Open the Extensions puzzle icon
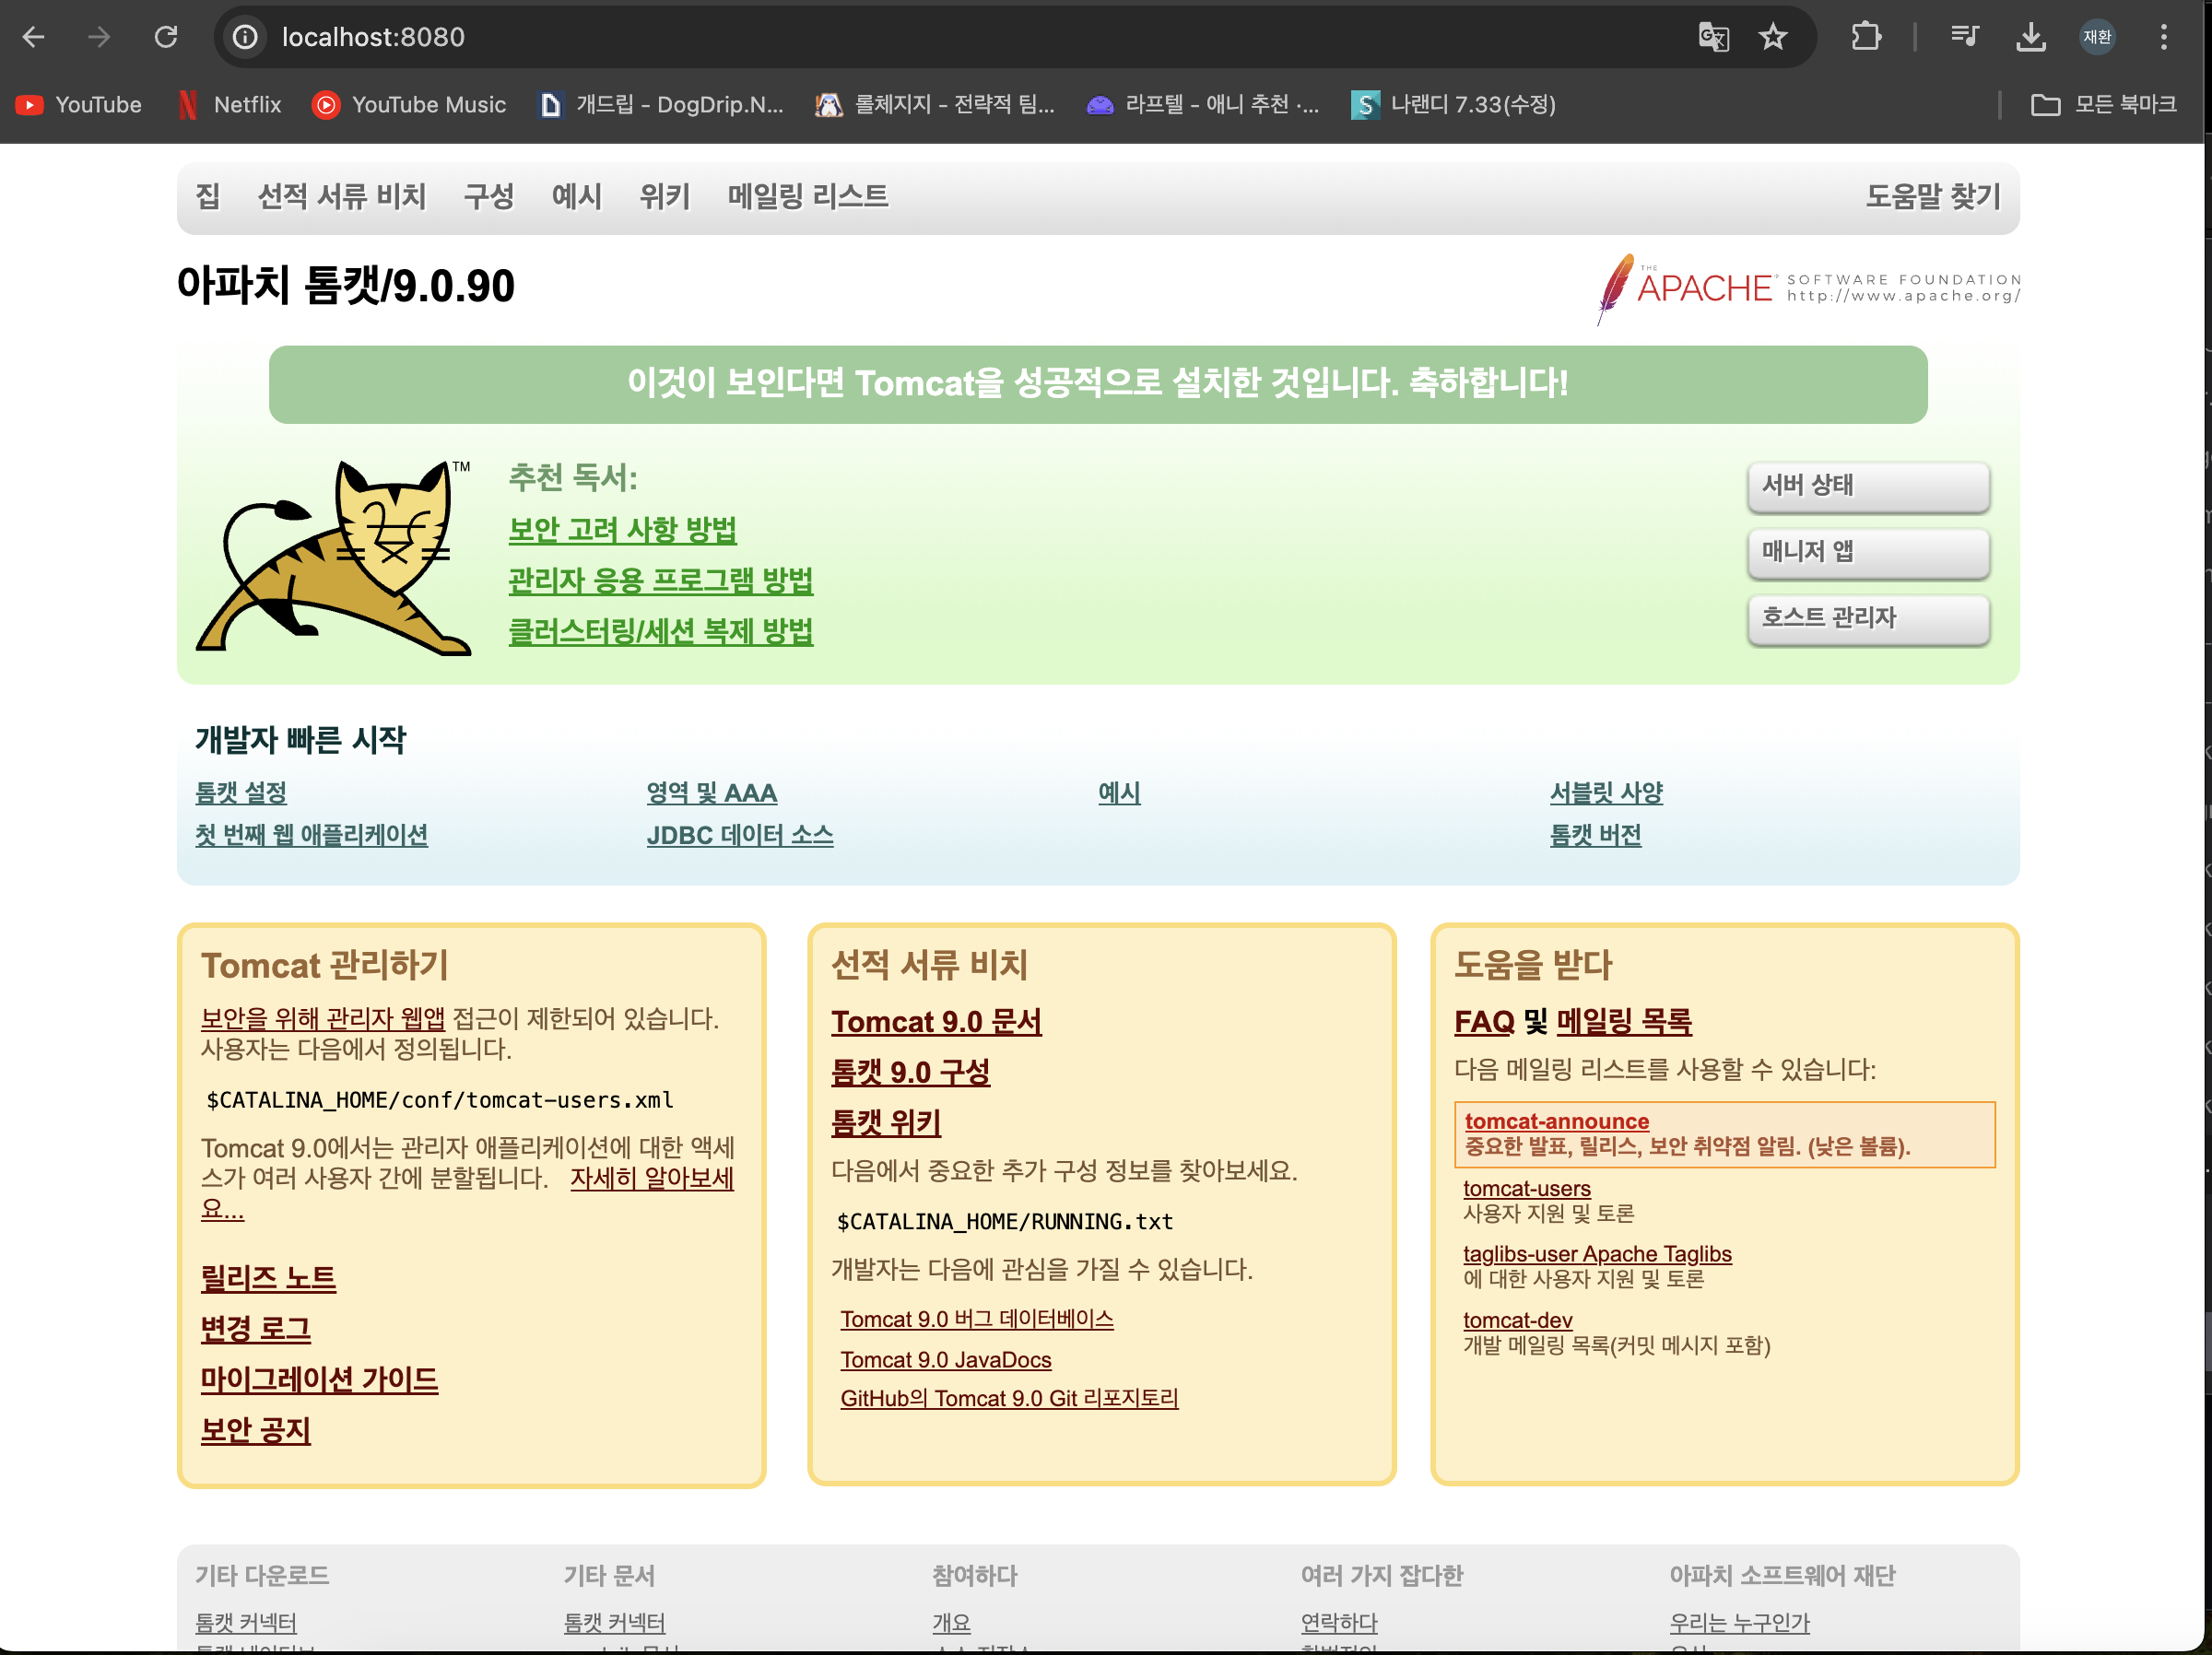Viewport: 2212px width, 1655px height. (1866, 37)
